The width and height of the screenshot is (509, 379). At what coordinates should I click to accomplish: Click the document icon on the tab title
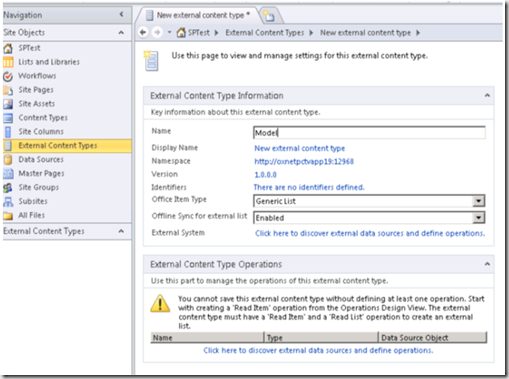click(x=150, y=15)
